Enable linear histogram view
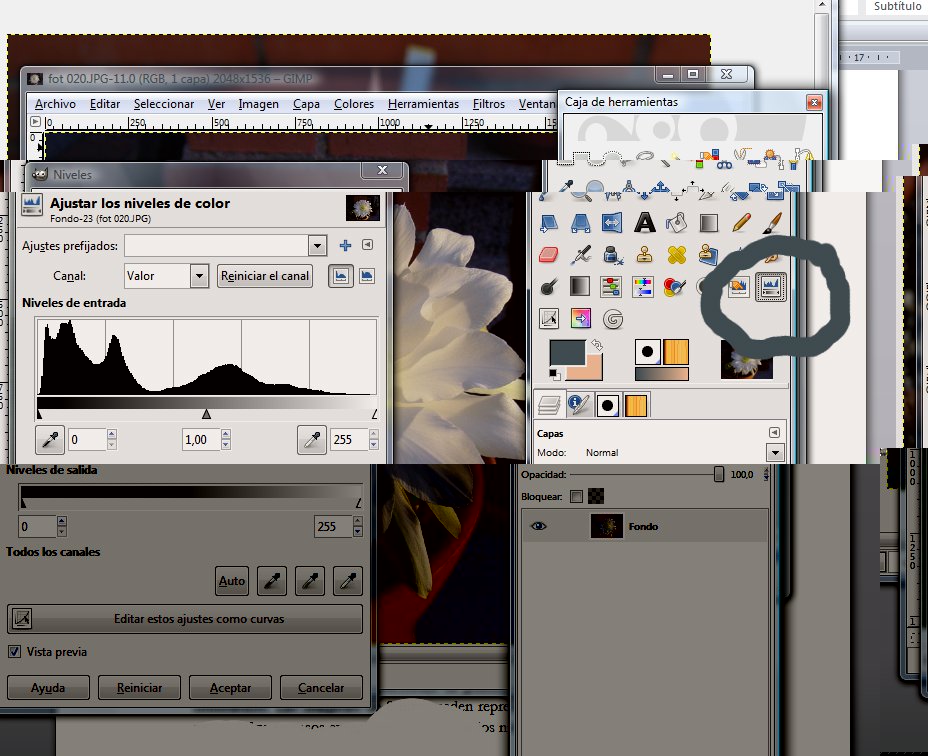Viewport: 928px width, 756px height. point(341,276)
